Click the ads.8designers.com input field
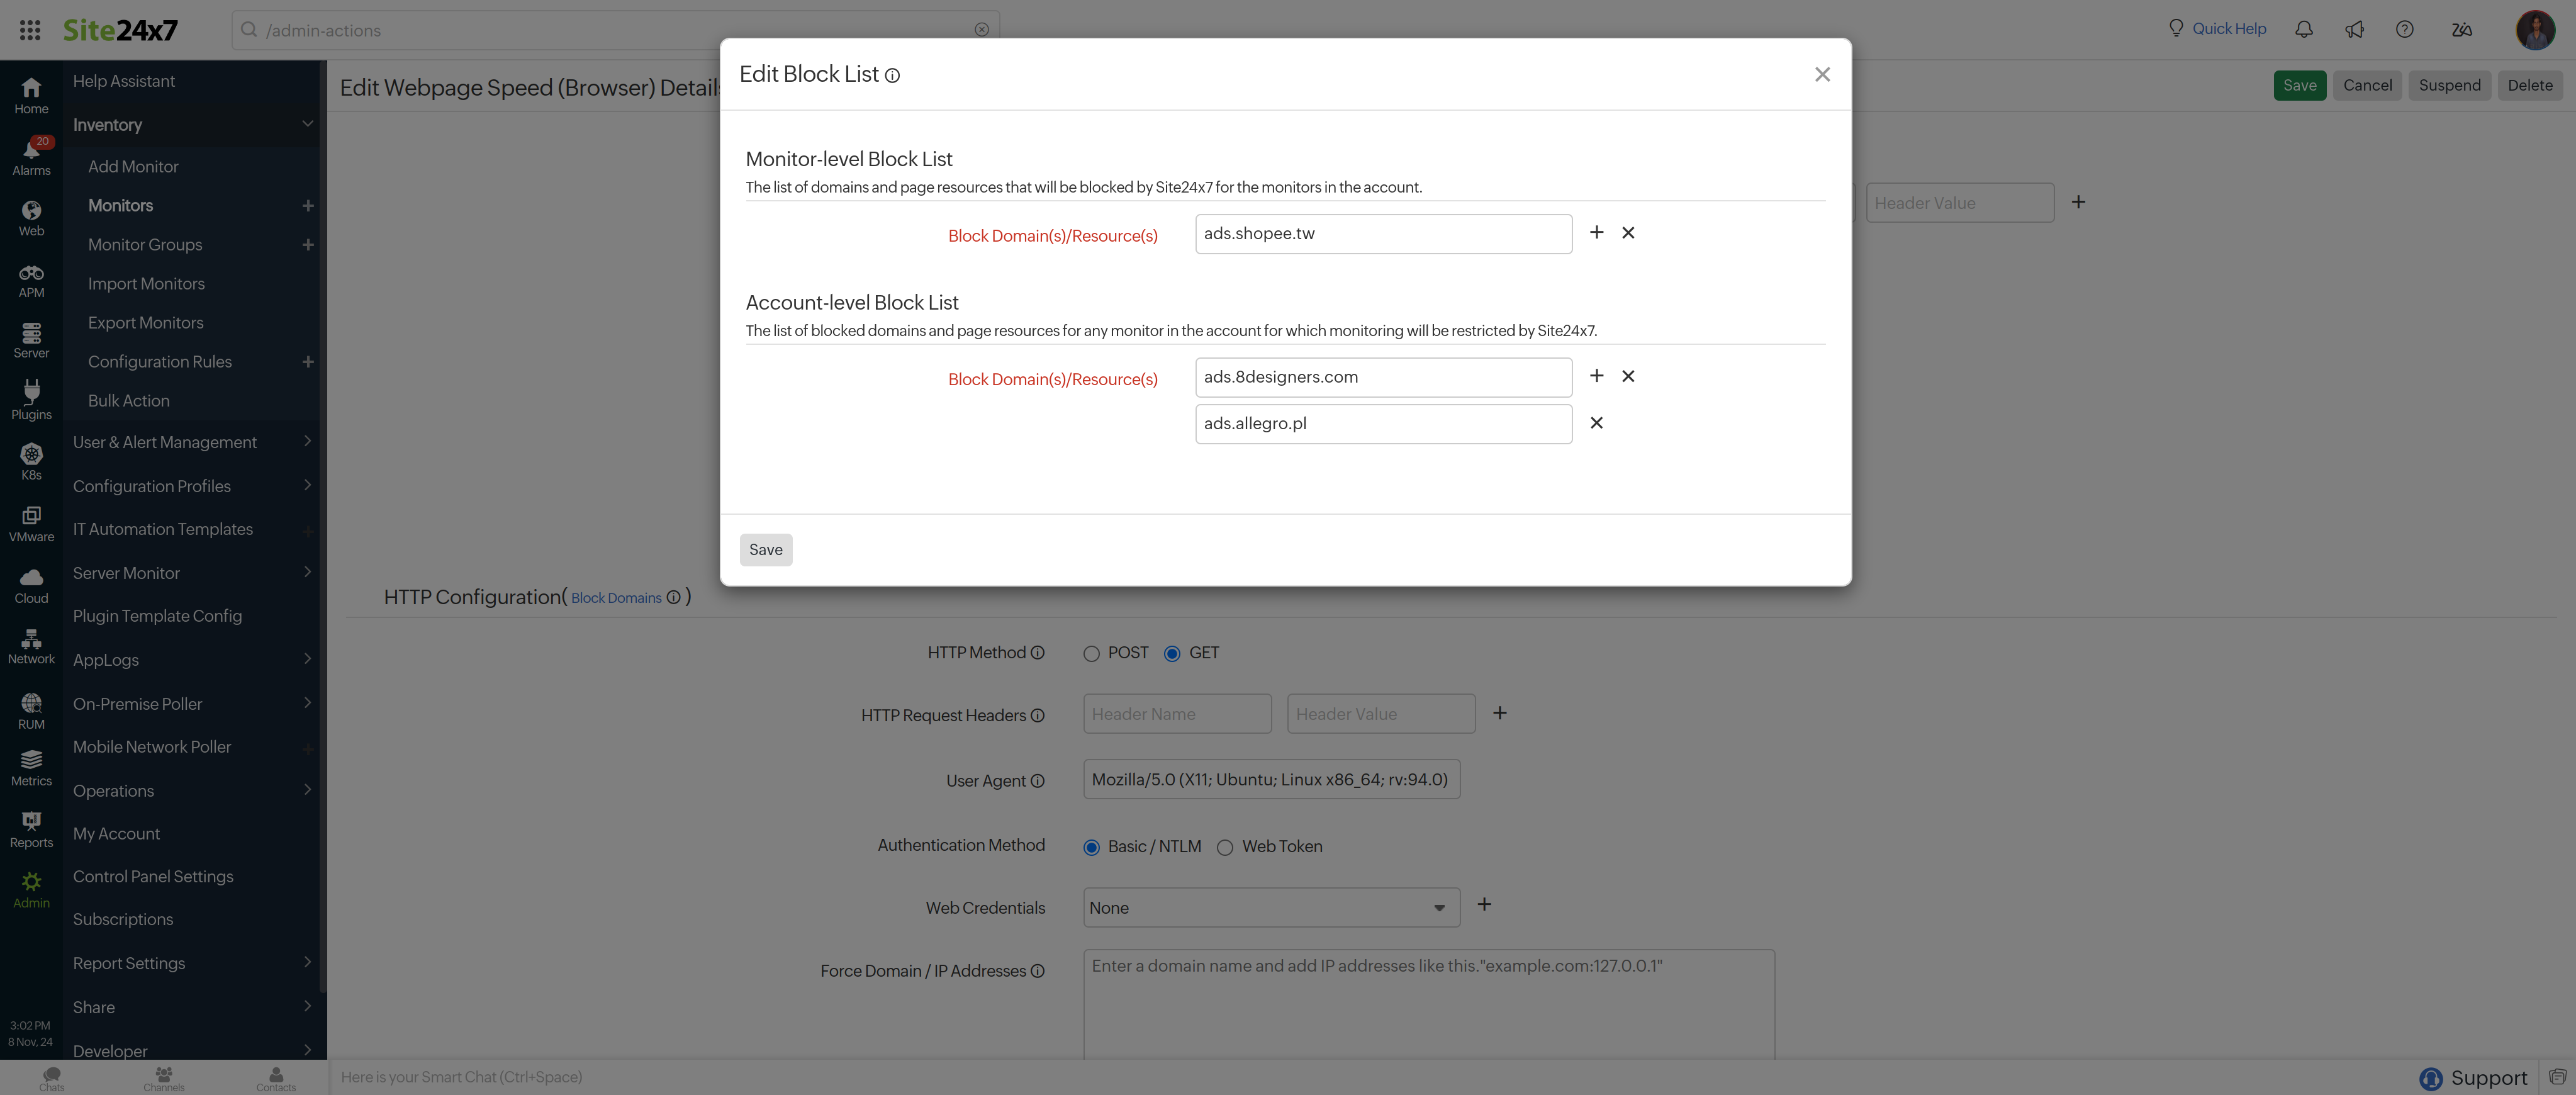The image size is (2576, 1095). click(x=1383, y=377)
